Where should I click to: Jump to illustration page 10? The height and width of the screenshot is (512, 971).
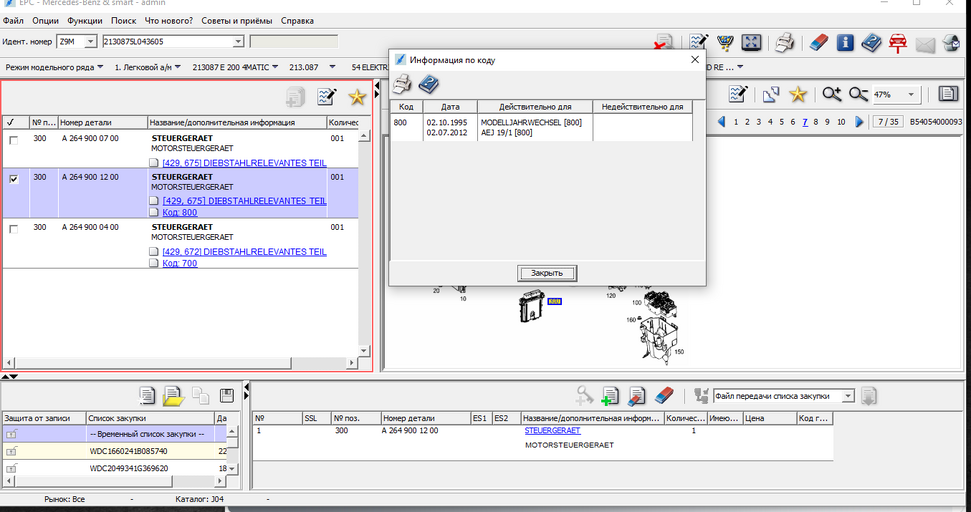pos(841,122)
